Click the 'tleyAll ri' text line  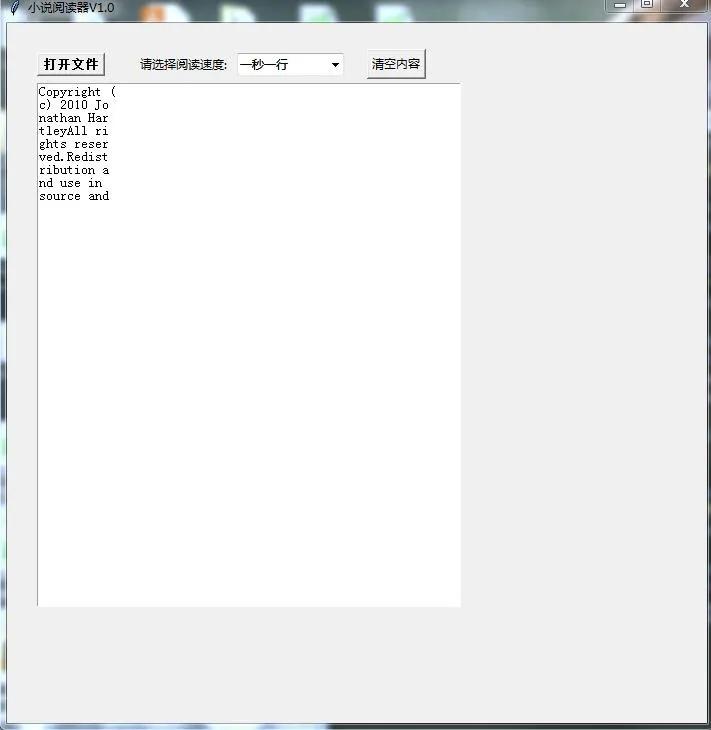[x=73, y=131]
